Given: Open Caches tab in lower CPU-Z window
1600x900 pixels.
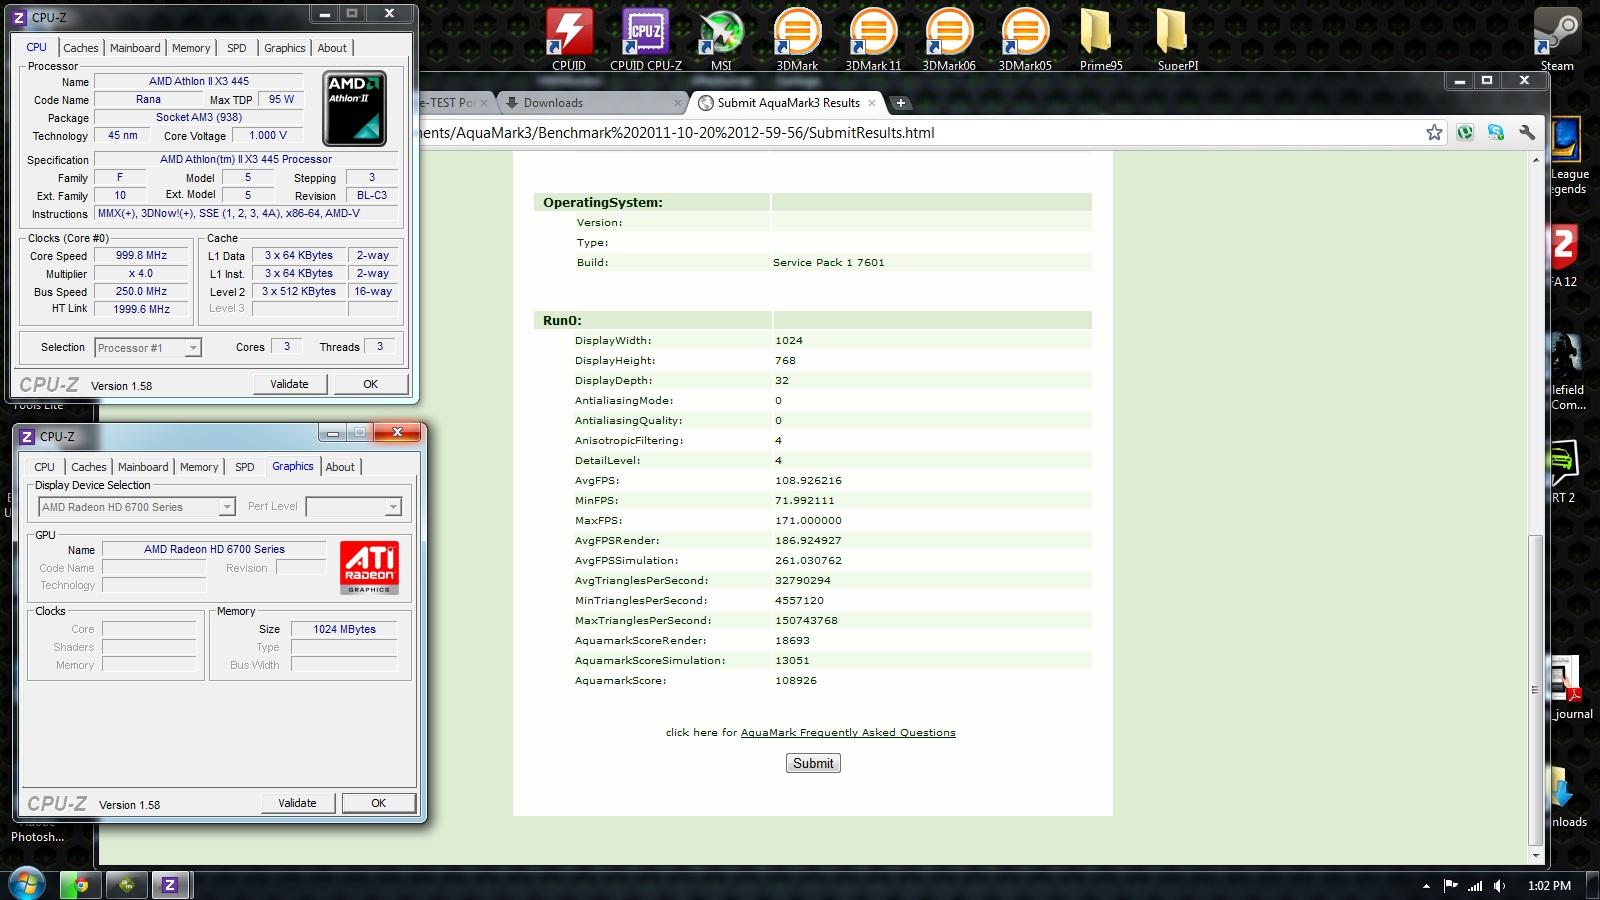Looking at the screenshot, I should click(89, 467).
